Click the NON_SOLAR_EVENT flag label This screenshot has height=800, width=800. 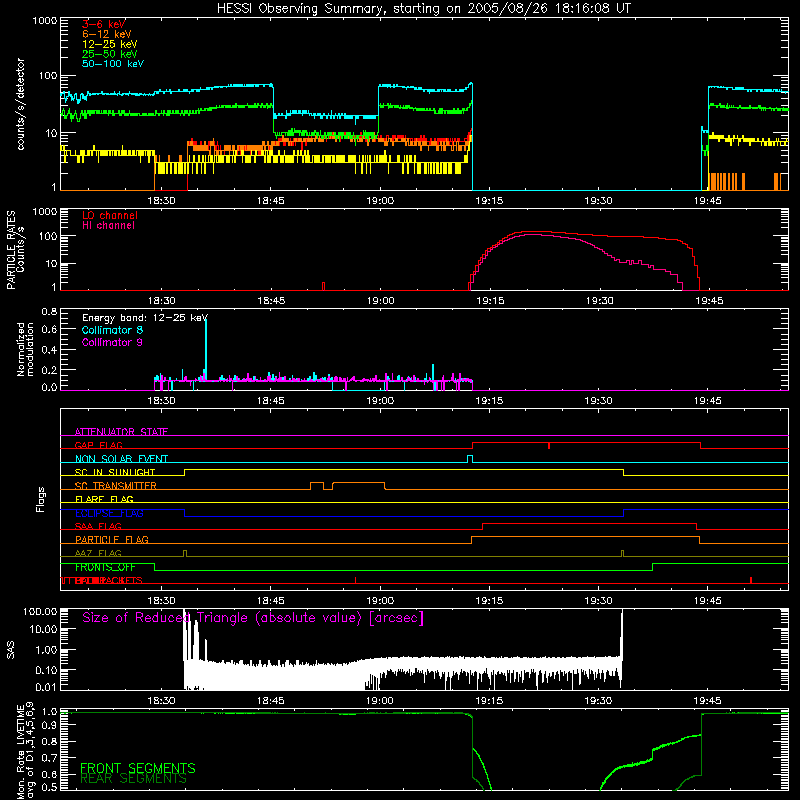point(121,459)
